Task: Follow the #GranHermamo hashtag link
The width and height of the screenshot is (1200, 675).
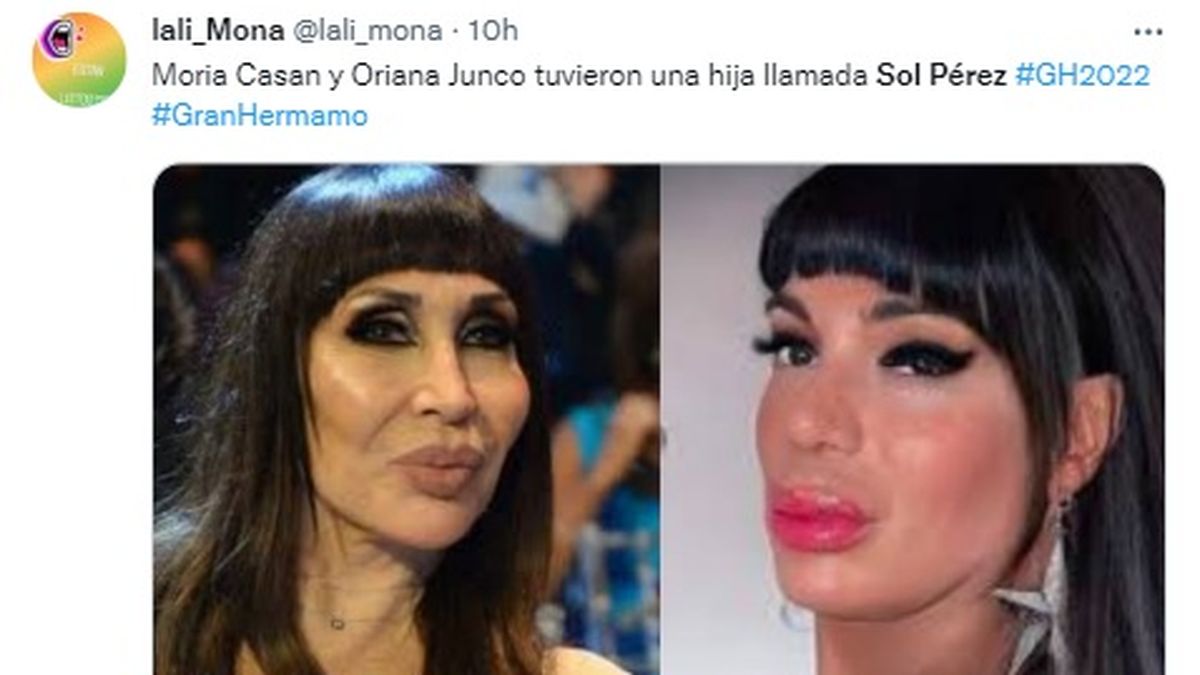Action: click(x=260, y=116)
